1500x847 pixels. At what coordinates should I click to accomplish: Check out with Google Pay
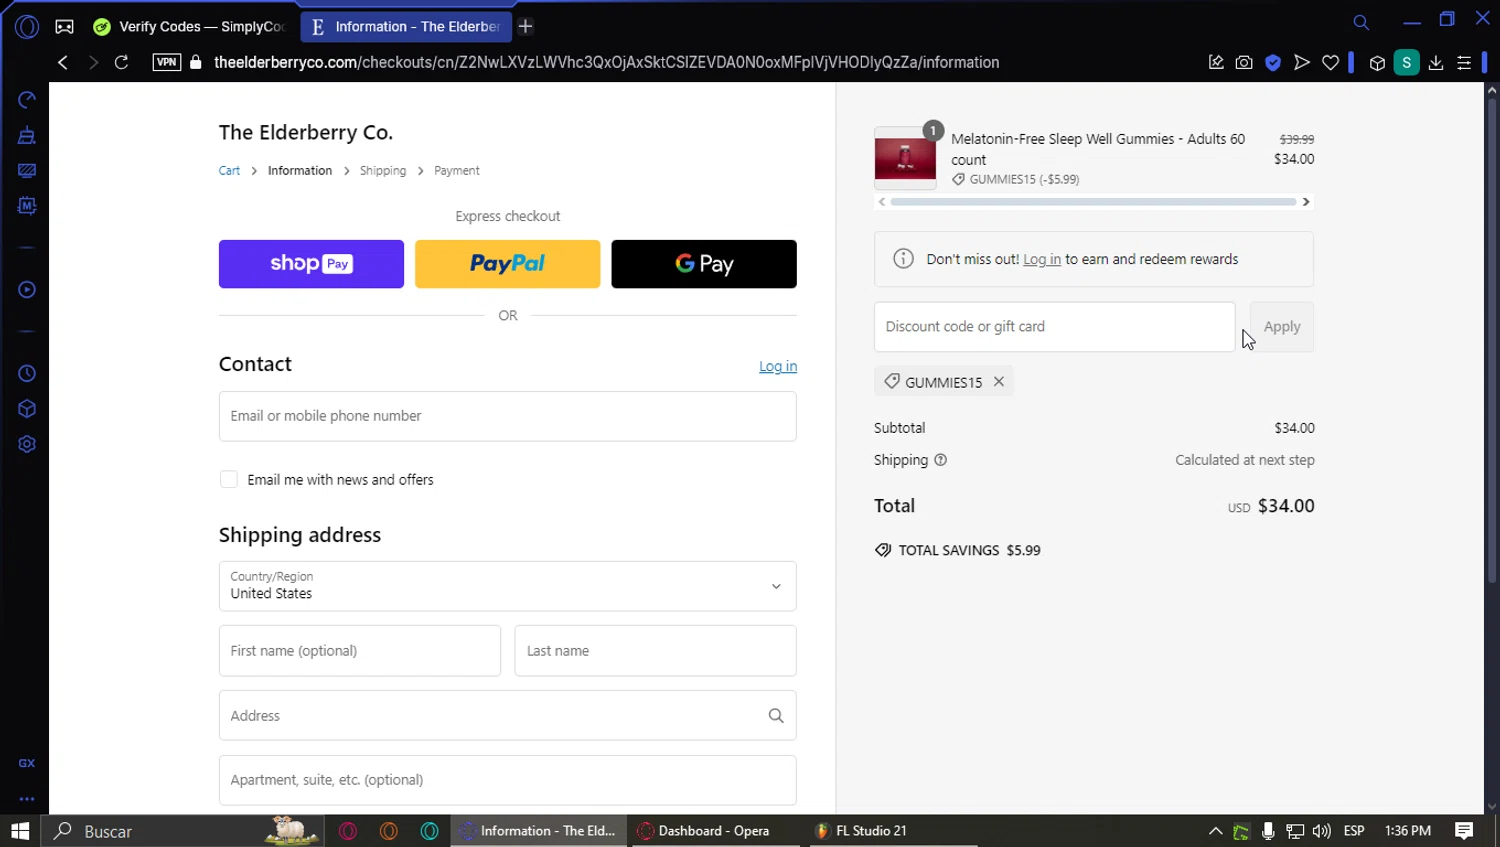[704, 264]
